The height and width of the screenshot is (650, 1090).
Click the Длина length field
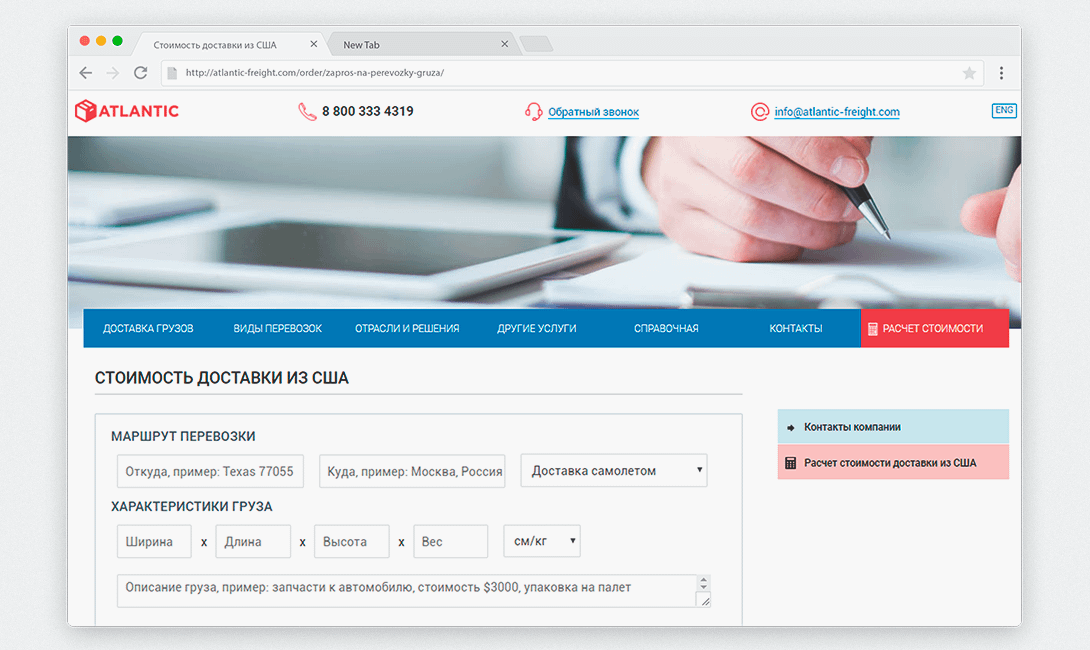253,542
